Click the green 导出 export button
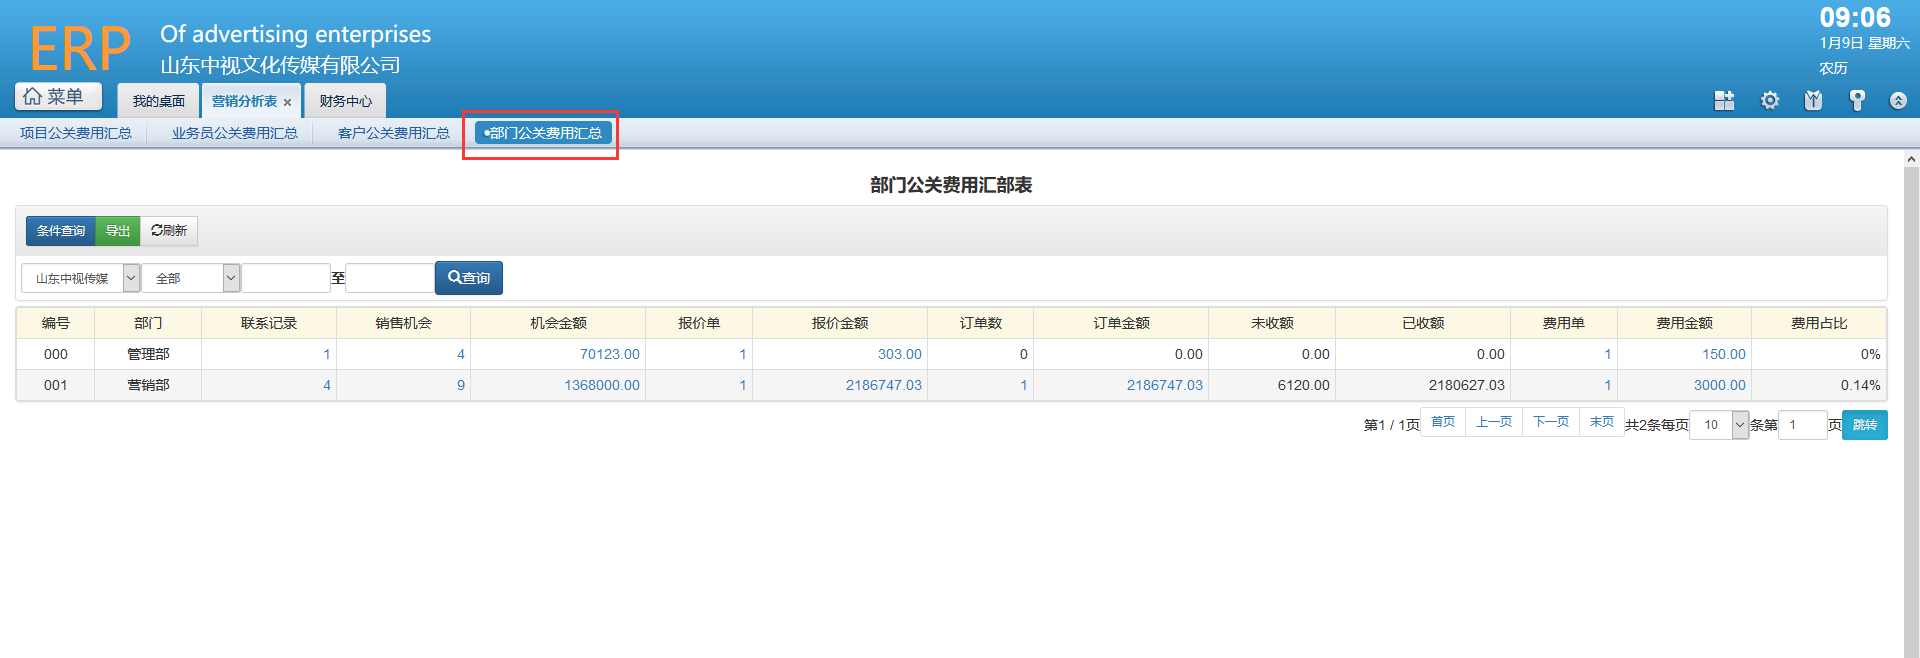Viewport: 1920px width, 658px height. [118, 231]
